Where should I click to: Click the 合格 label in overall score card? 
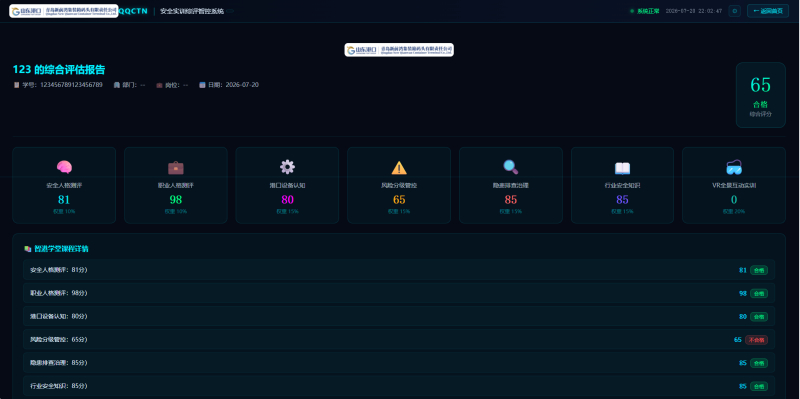[x=760, y=105]
